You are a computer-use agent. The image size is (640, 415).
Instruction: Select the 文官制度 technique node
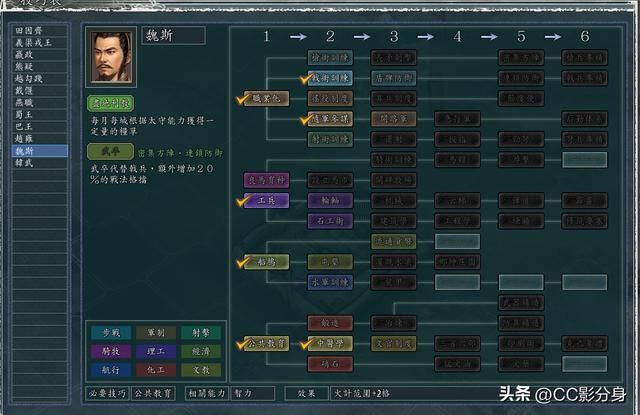coord(393,343)
